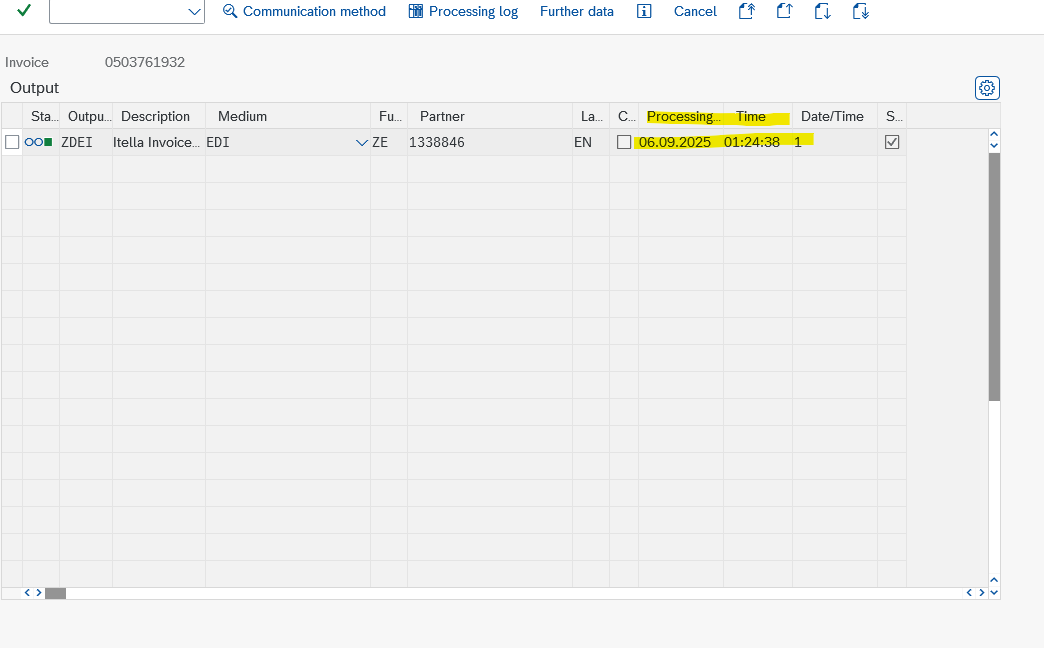Toggle the checked checkbox in the last column
This screenshot has width=1044, height=648.
(892, 142)
